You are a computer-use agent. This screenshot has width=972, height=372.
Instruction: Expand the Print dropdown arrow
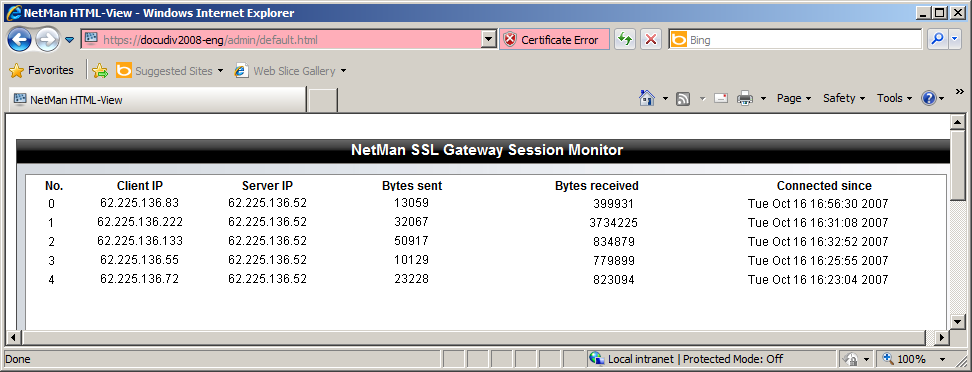pyautogui.click(x=764, y=98)
